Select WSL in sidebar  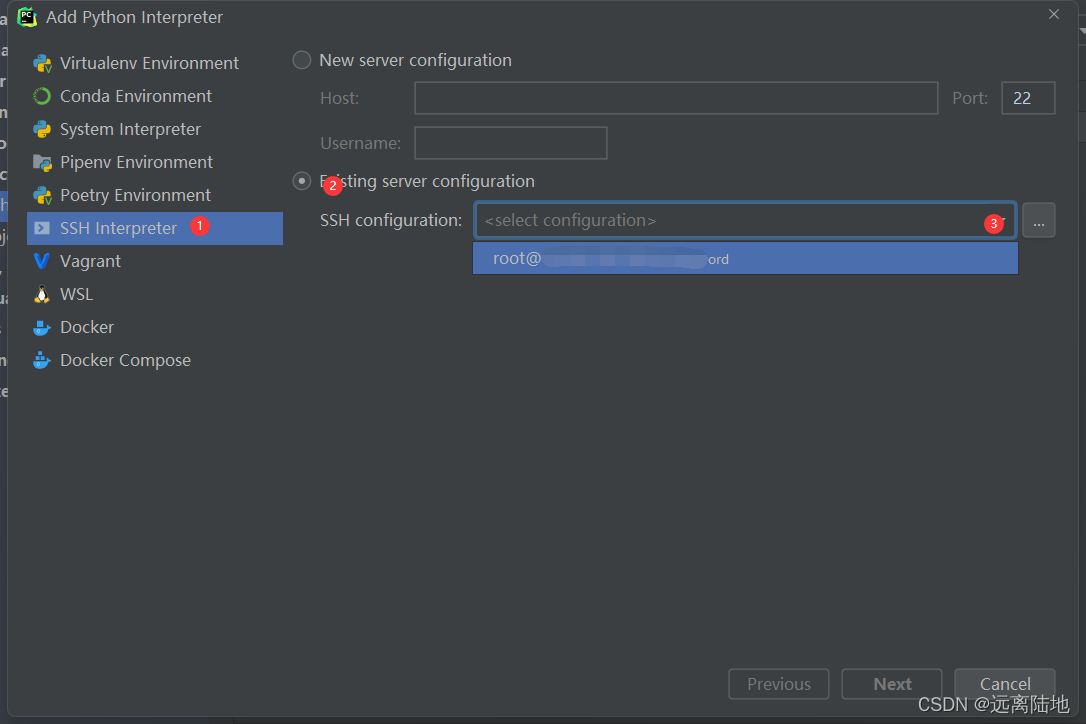pos(154,294)
